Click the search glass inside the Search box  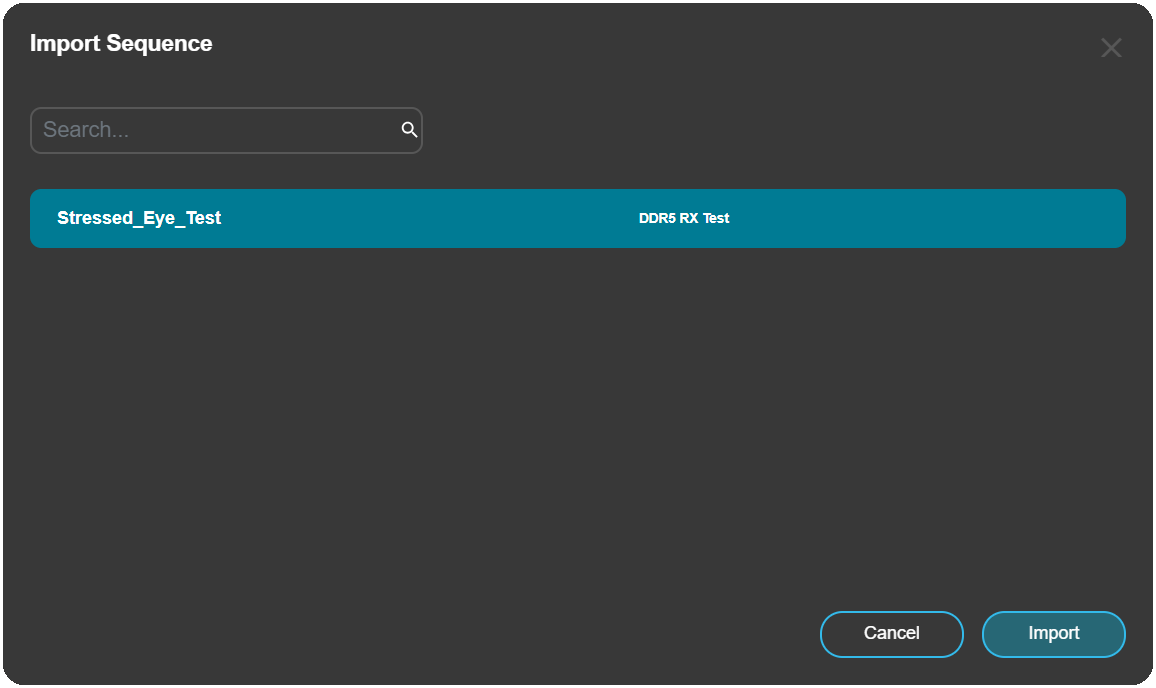(408, 130)
